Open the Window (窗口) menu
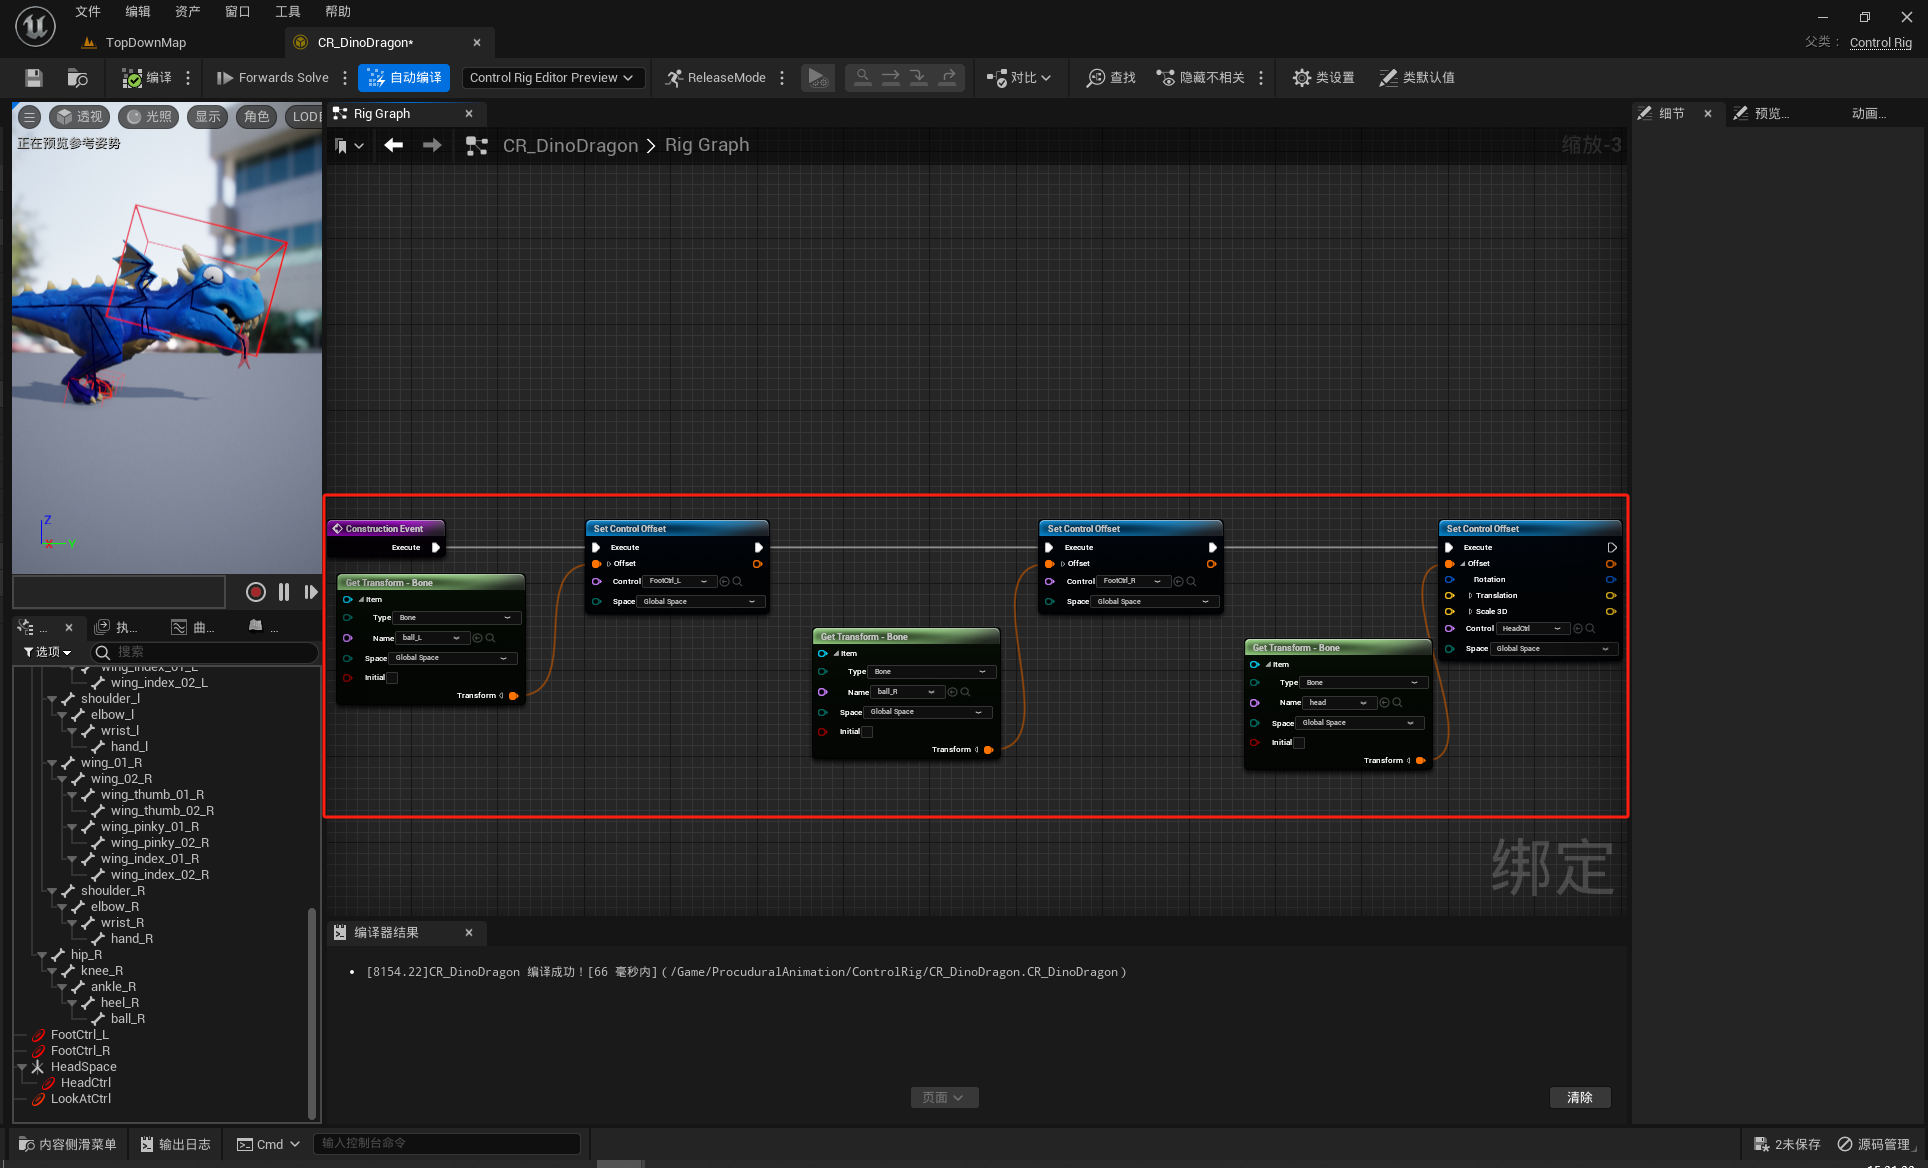This screenshot has height=1168, width=1928. click(x=237, y=12)
